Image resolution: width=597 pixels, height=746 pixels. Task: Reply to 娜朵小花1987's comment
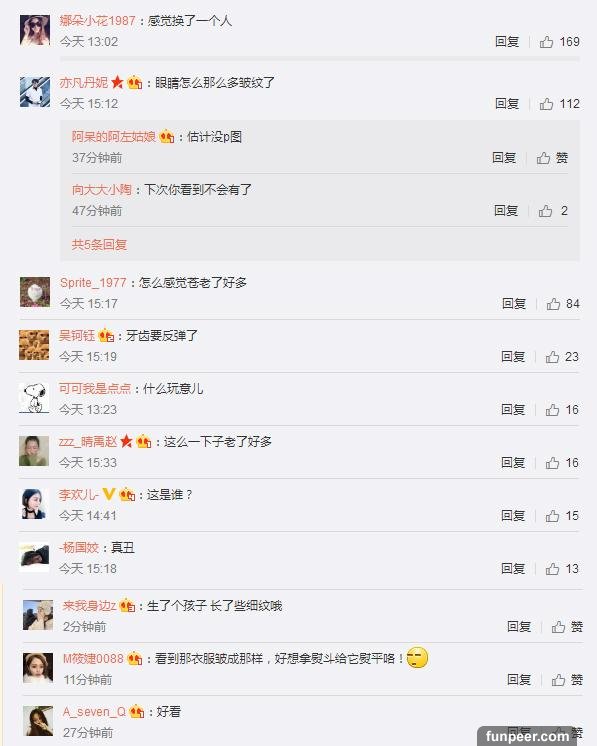507,42
